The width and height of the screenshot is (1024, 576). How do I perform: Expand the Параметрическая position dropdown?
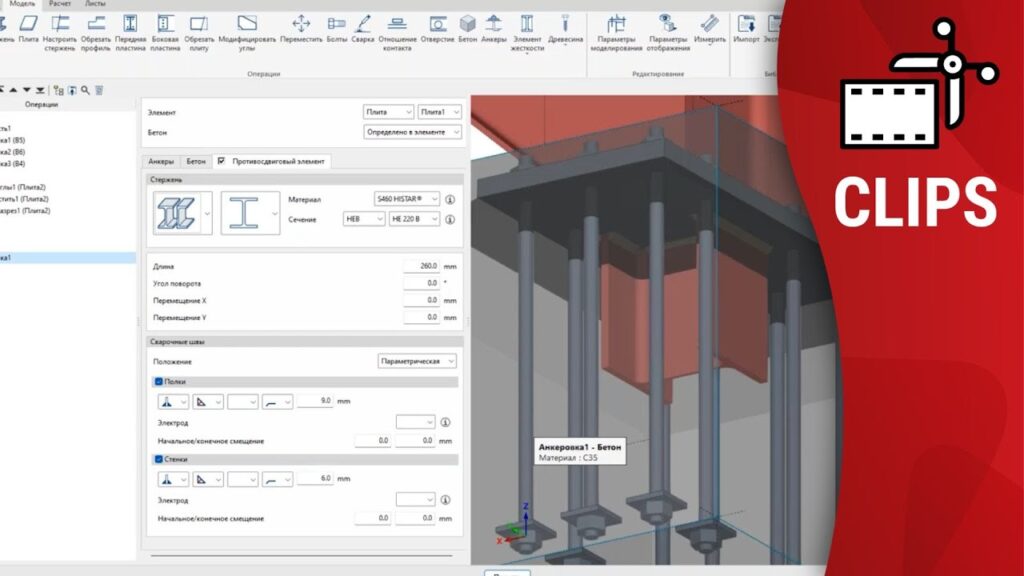[x=417, y=361]
